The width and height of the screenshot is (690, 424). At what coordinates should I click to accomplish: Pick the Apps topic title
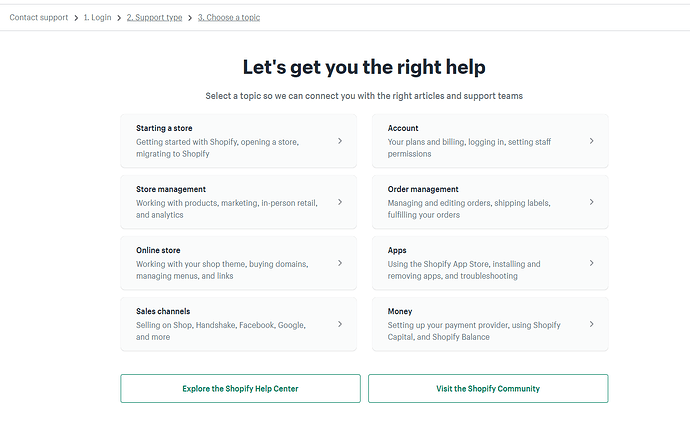[x=397, y=250]
